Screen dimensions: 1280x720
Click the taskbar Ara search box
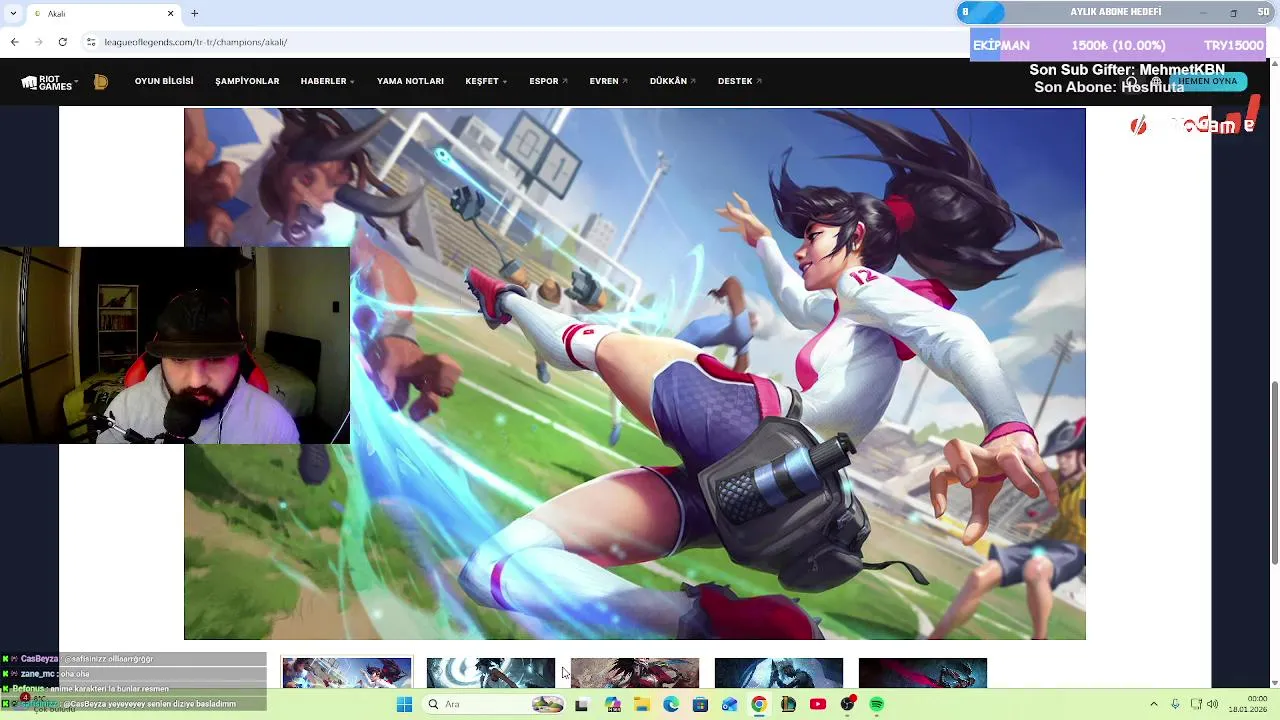click(496, 704)
